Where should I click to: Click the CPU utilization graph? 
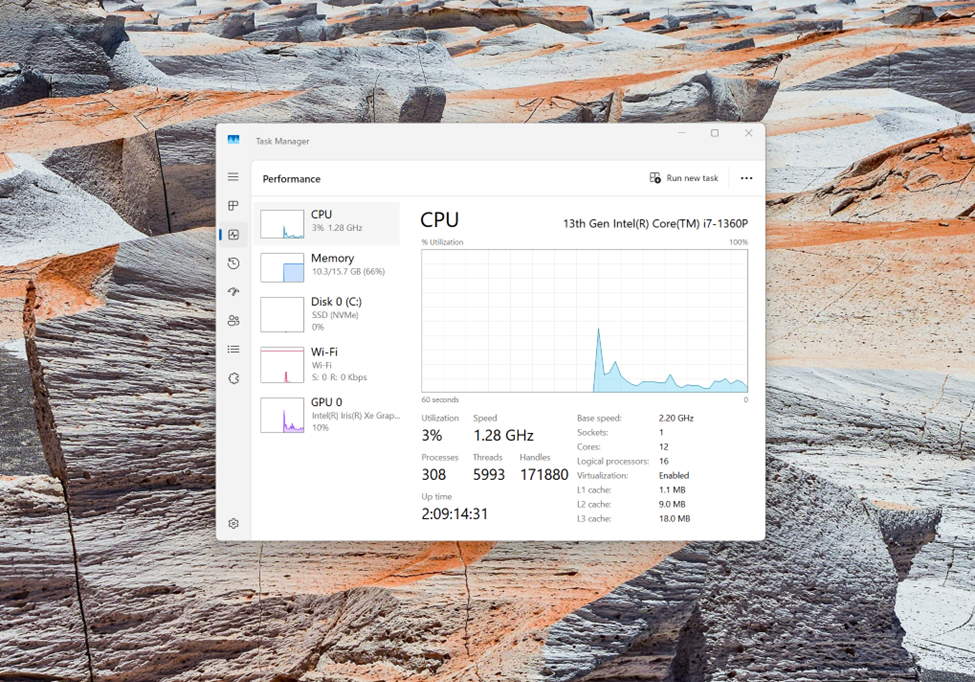coord(585,321)
